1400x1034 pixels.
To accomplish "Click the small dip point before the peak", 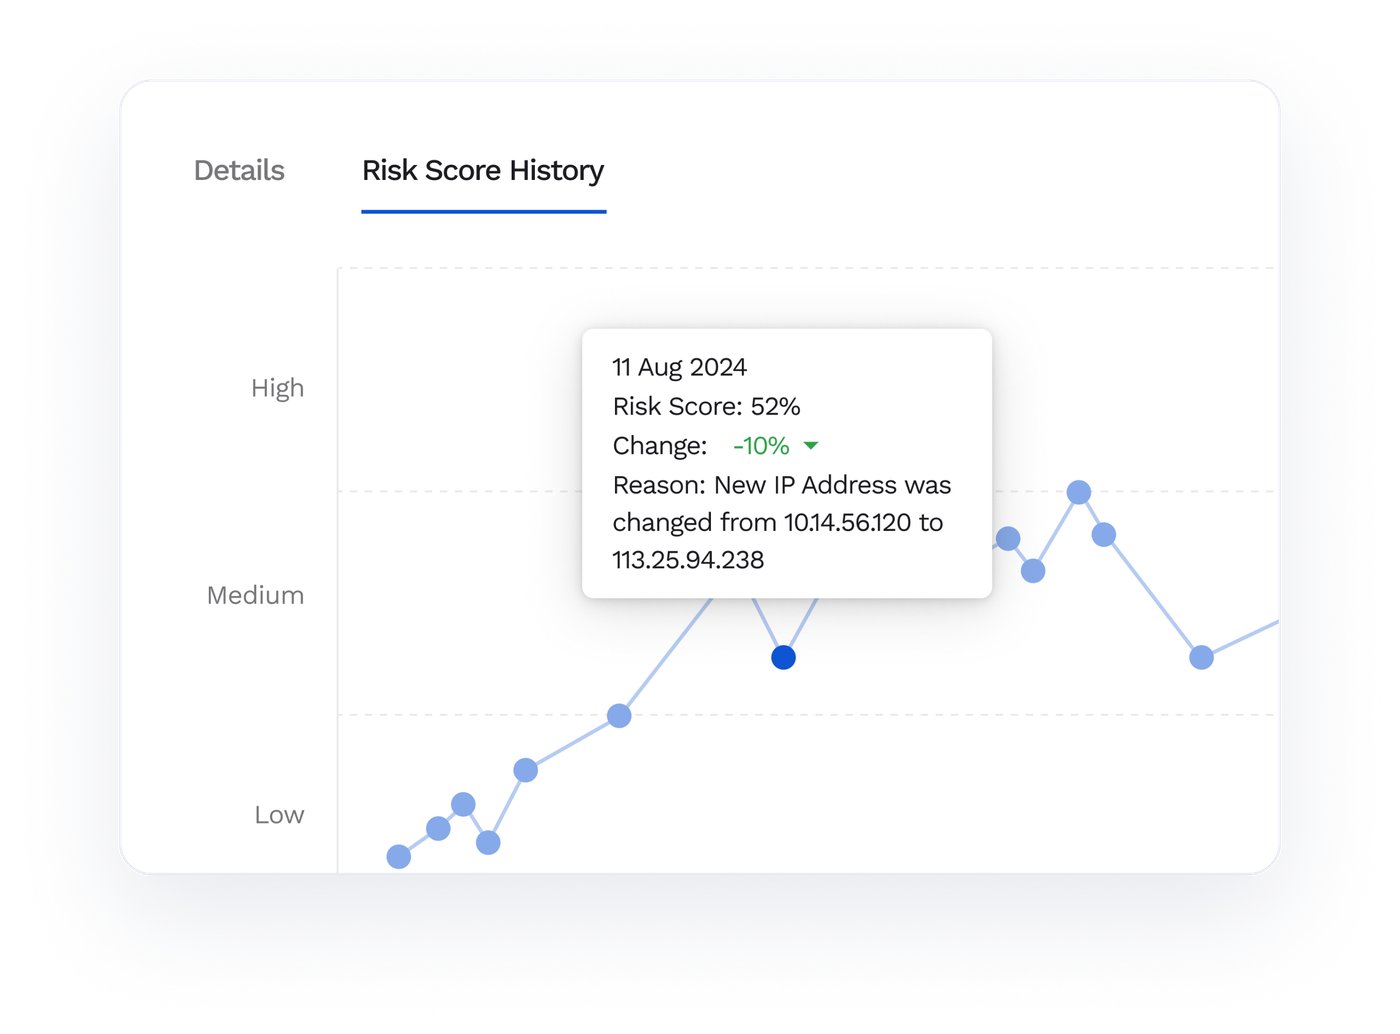I will pos(1033,571).
